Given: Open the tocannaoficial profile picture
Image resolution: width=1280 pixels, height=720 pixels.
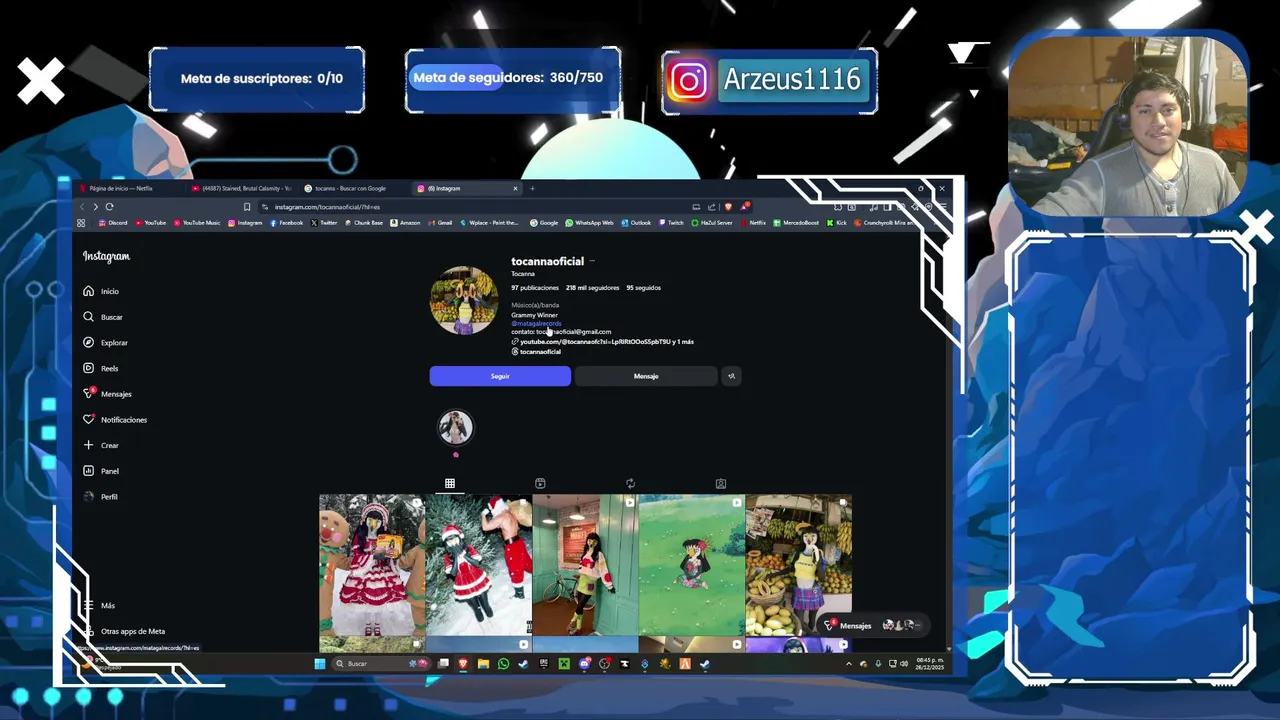Looking at the screenshot, I should pyautogui.click(x=464, y=300).
